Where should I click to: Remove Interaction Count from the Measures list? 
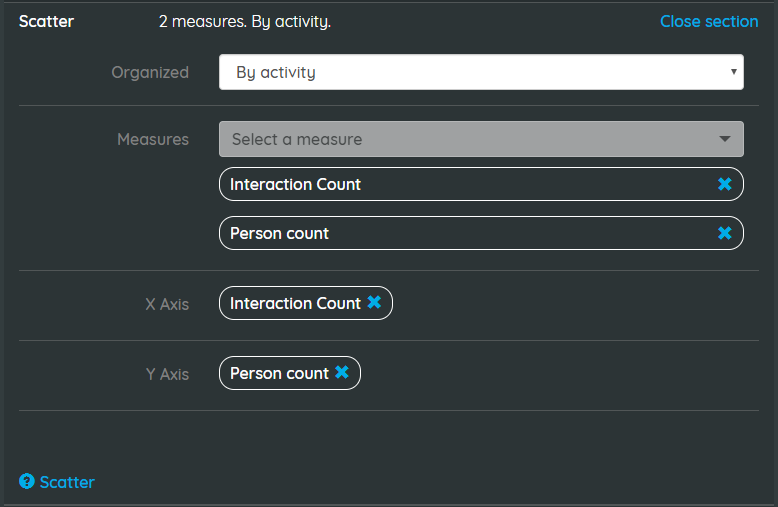click(724, 184)
